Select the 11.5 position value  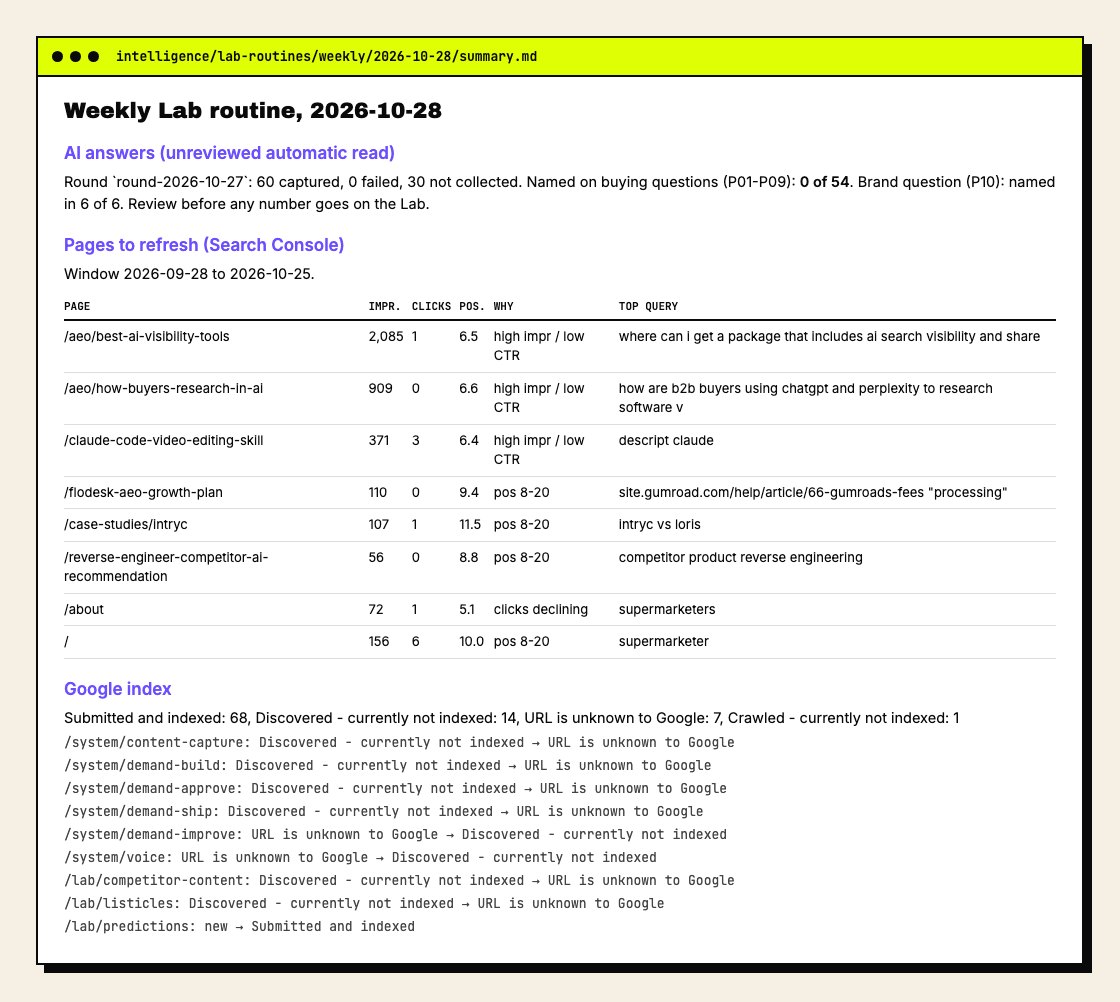470,525
